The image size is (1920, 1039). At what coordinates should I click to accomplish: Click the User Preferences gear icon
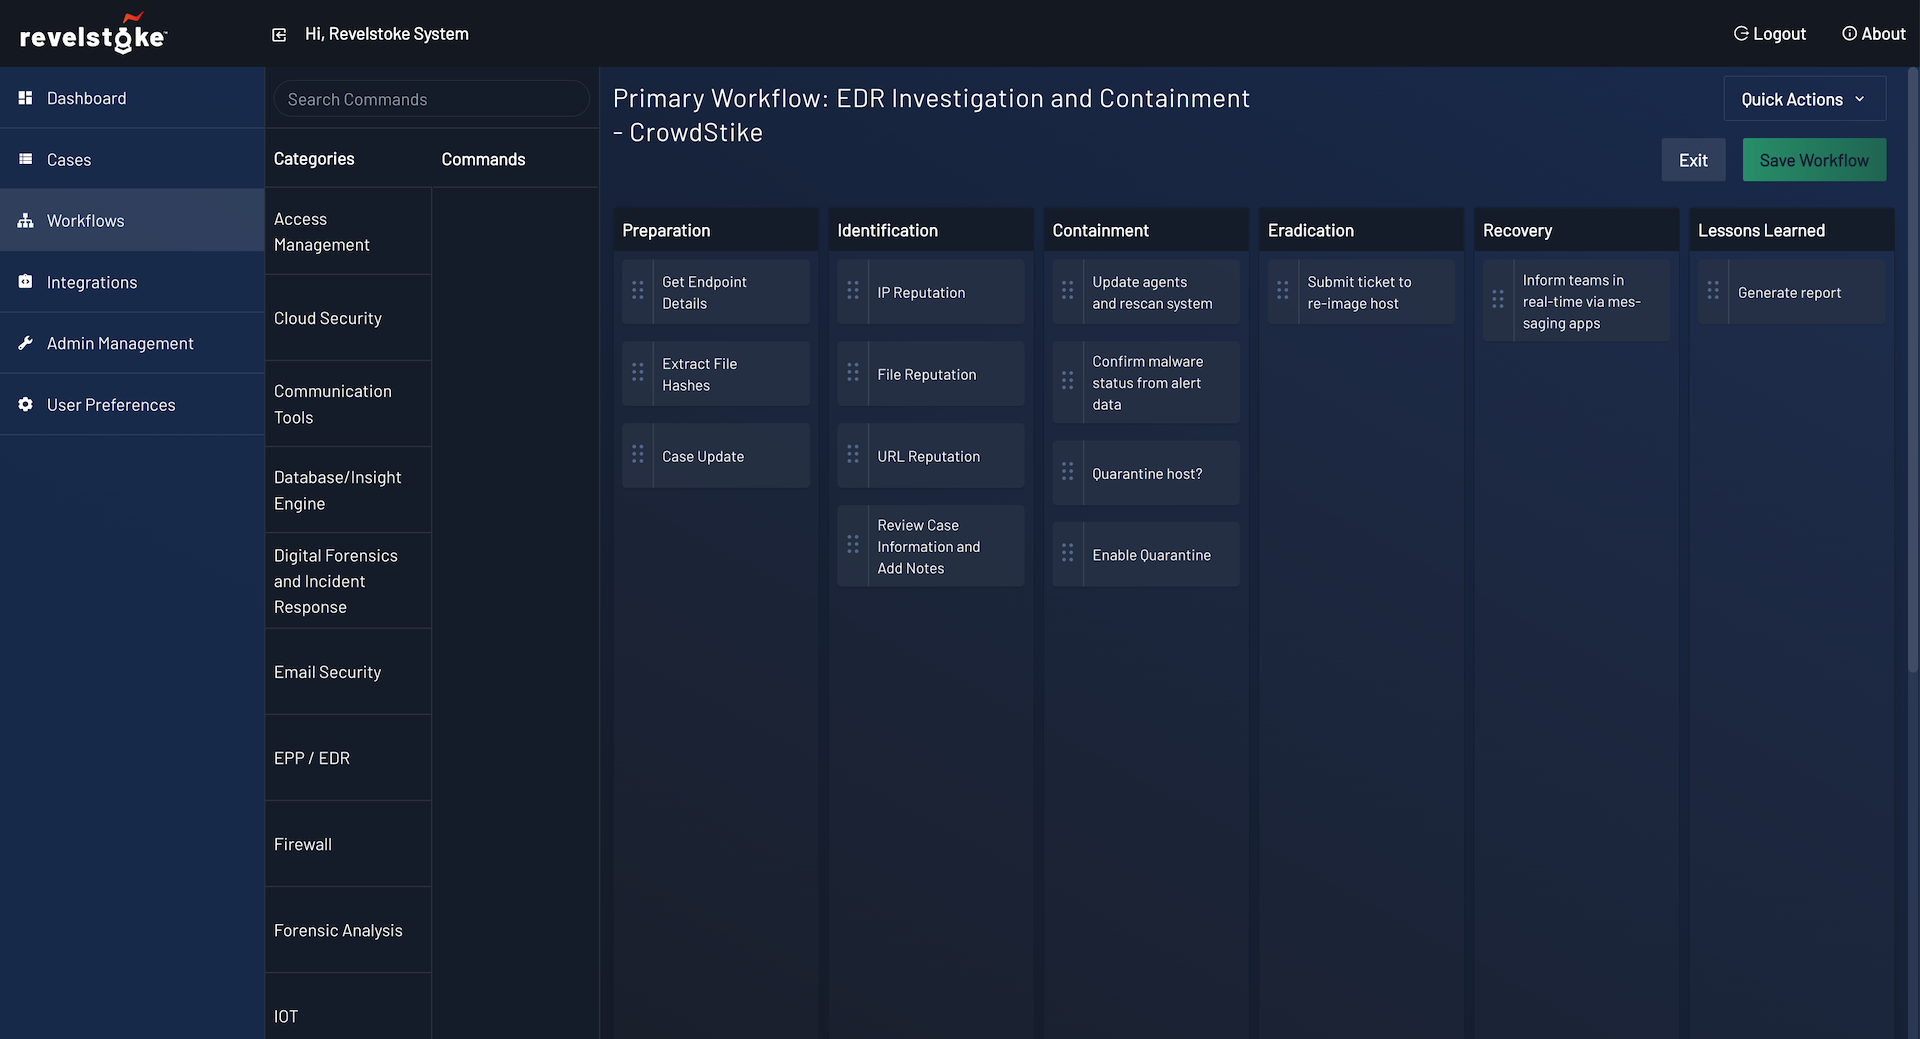pos(26,404)
